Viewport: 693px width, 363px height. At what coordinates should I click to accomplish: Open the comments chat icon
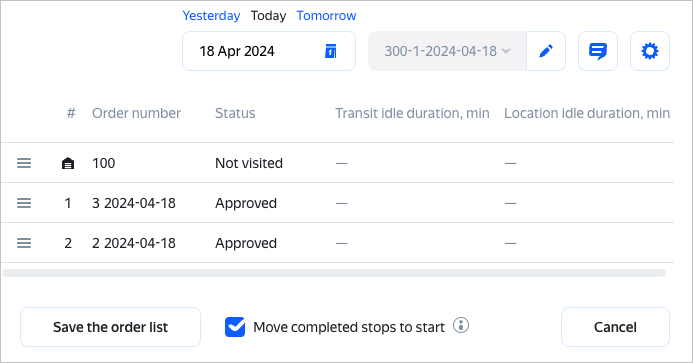tap(598, 51)
